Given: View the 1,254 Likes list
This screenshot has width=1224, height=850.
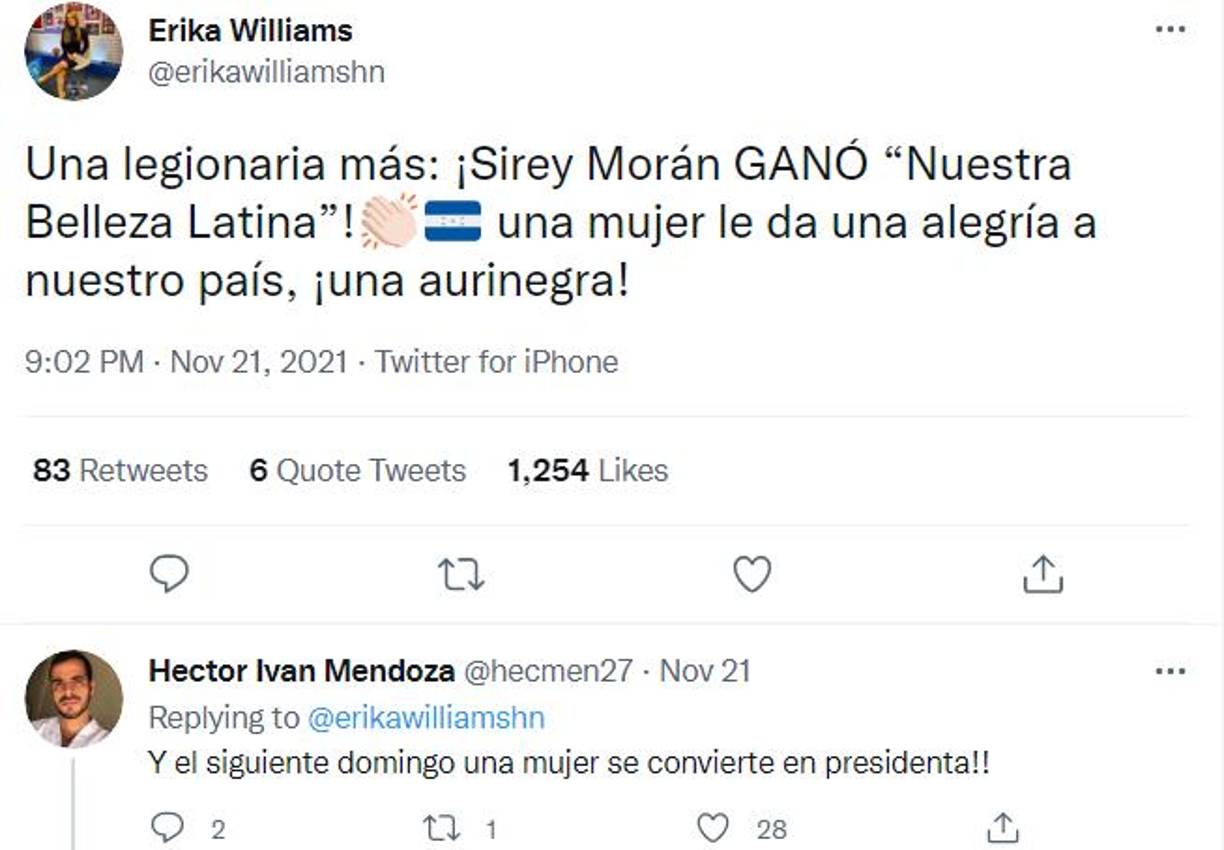Looking at the screenshot, I should click(x=589, y=470).
